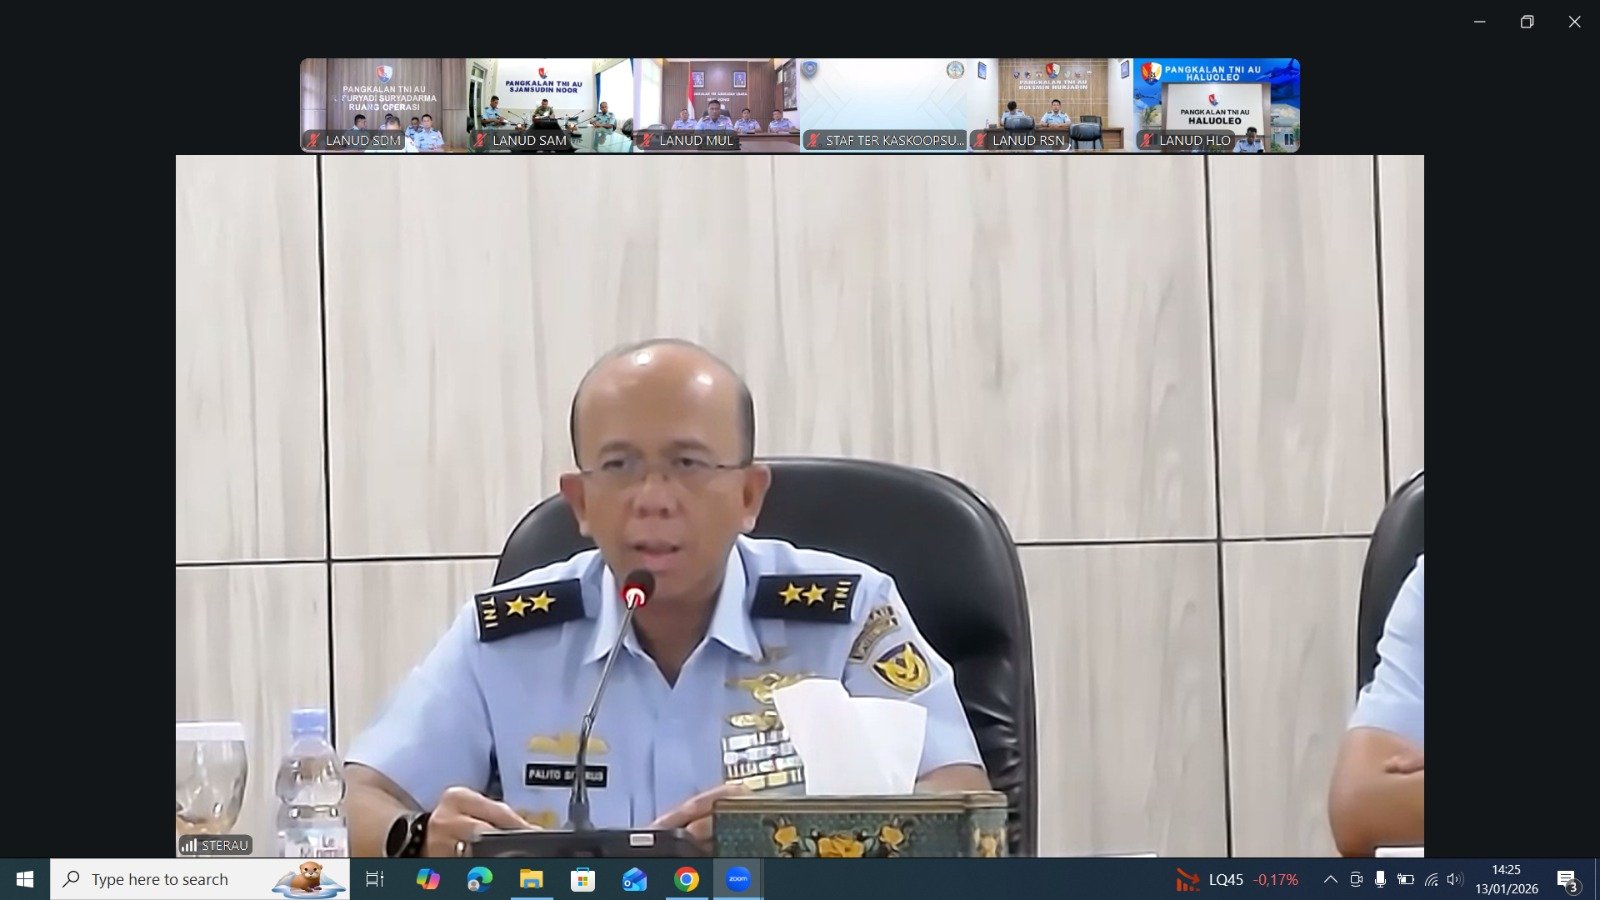The image size is (1600, 900).
Task: Open the clock showing 14:25 calendar flyout
Action: 1506,879
